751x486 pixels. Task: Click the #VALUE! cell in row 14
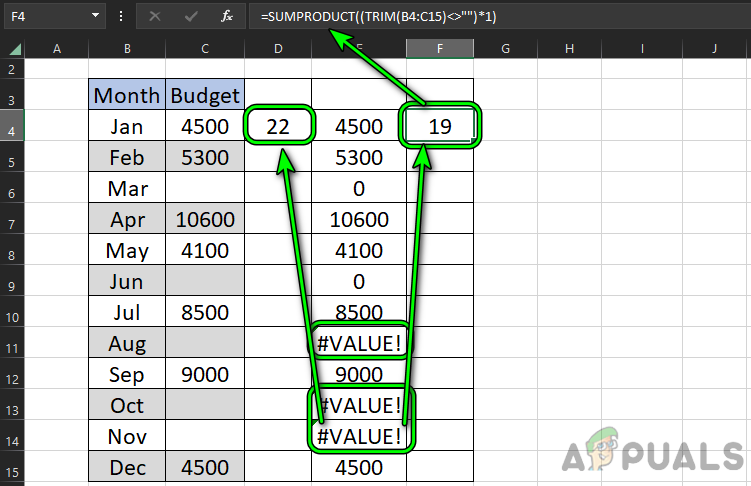pyautogui.click(x=359, y=436)
